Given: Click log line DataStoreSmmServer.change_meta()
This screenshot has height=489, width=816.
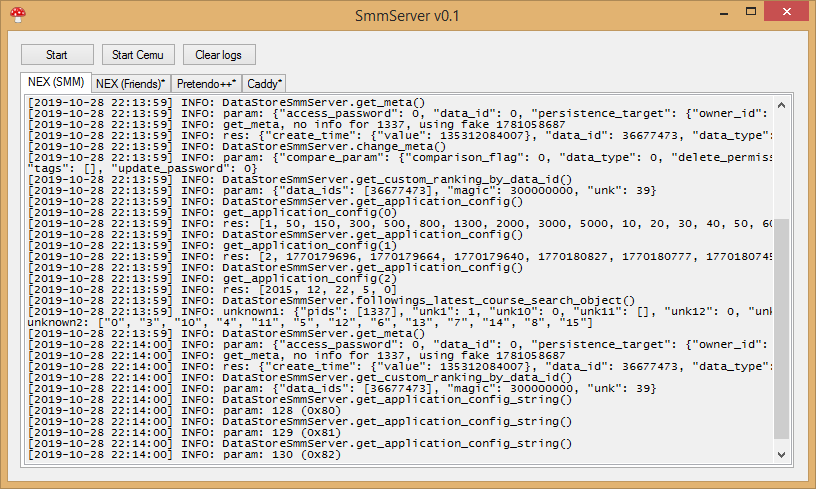Looking at the screenshot, I should pos(237,147).
